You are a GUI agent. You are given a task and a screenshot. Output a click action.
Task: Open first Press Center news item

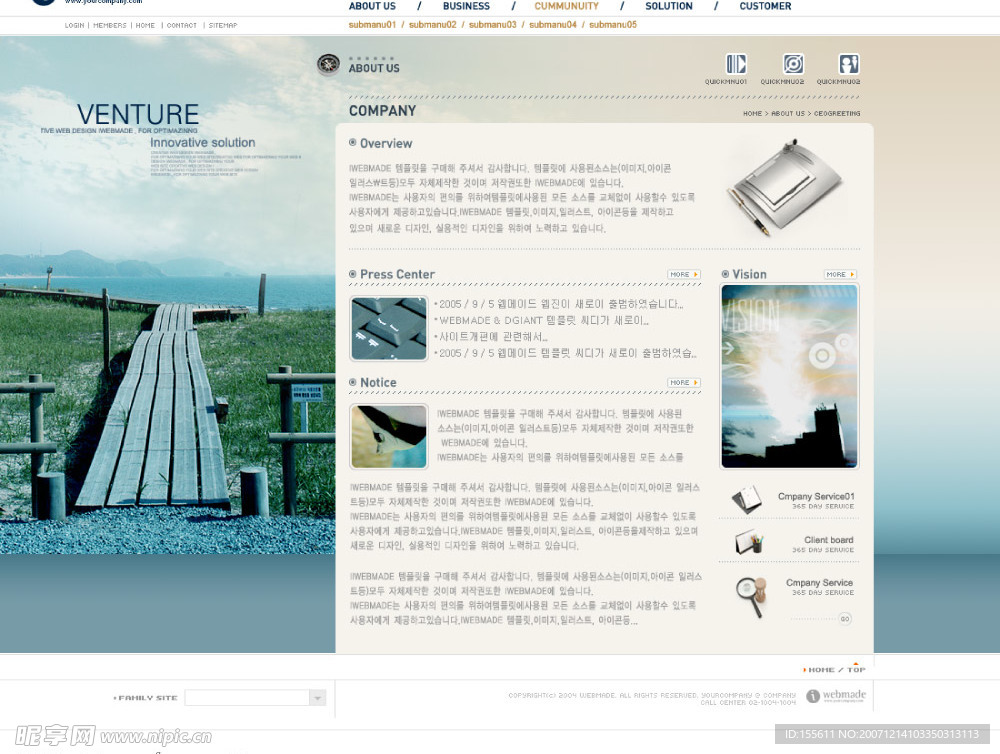[x=559, y=304]
